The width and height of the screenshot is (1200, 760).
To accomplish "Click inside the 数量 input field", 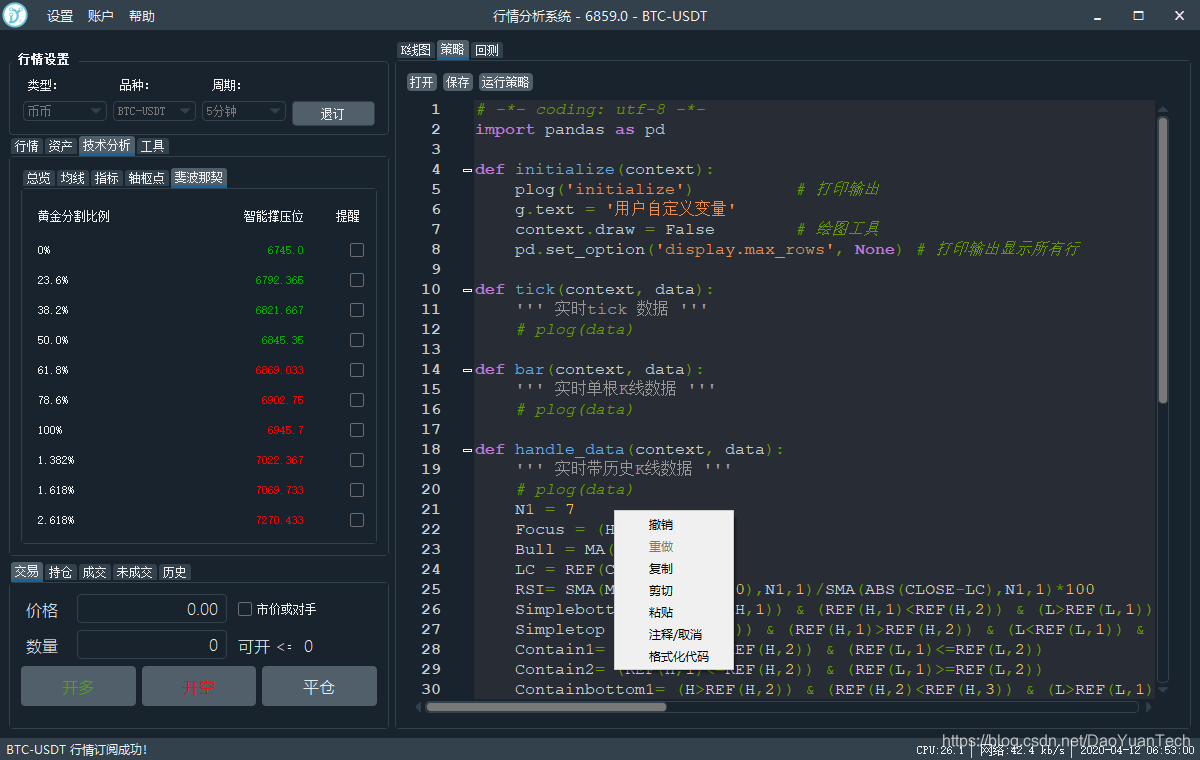I will click(x=151, y=645).
